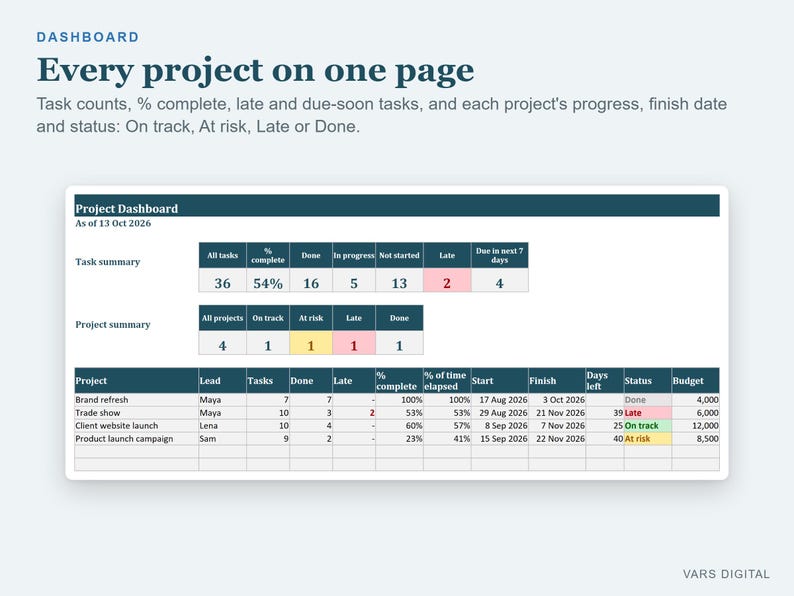Image resolution: width=794 pixels, height=596 pixels.
Task: Select the 40 days left cell
Action: pos(605,439)
